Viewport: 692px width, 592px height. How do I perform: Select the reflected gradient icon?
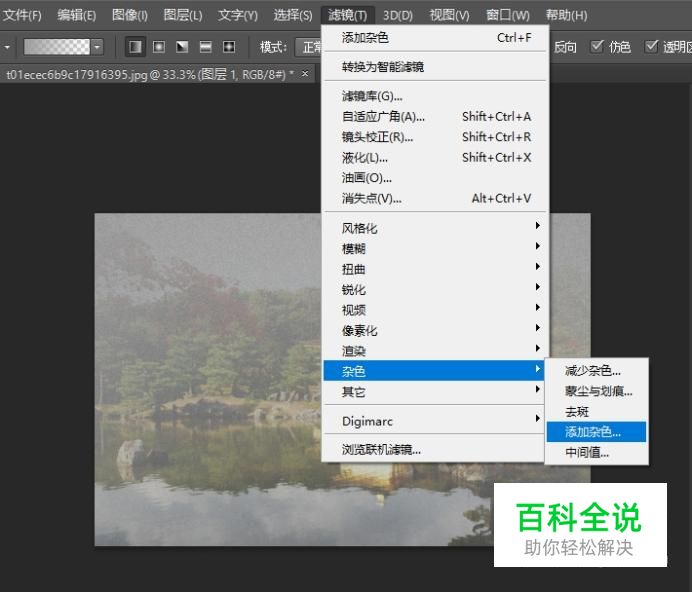click(x=206, y=47)
